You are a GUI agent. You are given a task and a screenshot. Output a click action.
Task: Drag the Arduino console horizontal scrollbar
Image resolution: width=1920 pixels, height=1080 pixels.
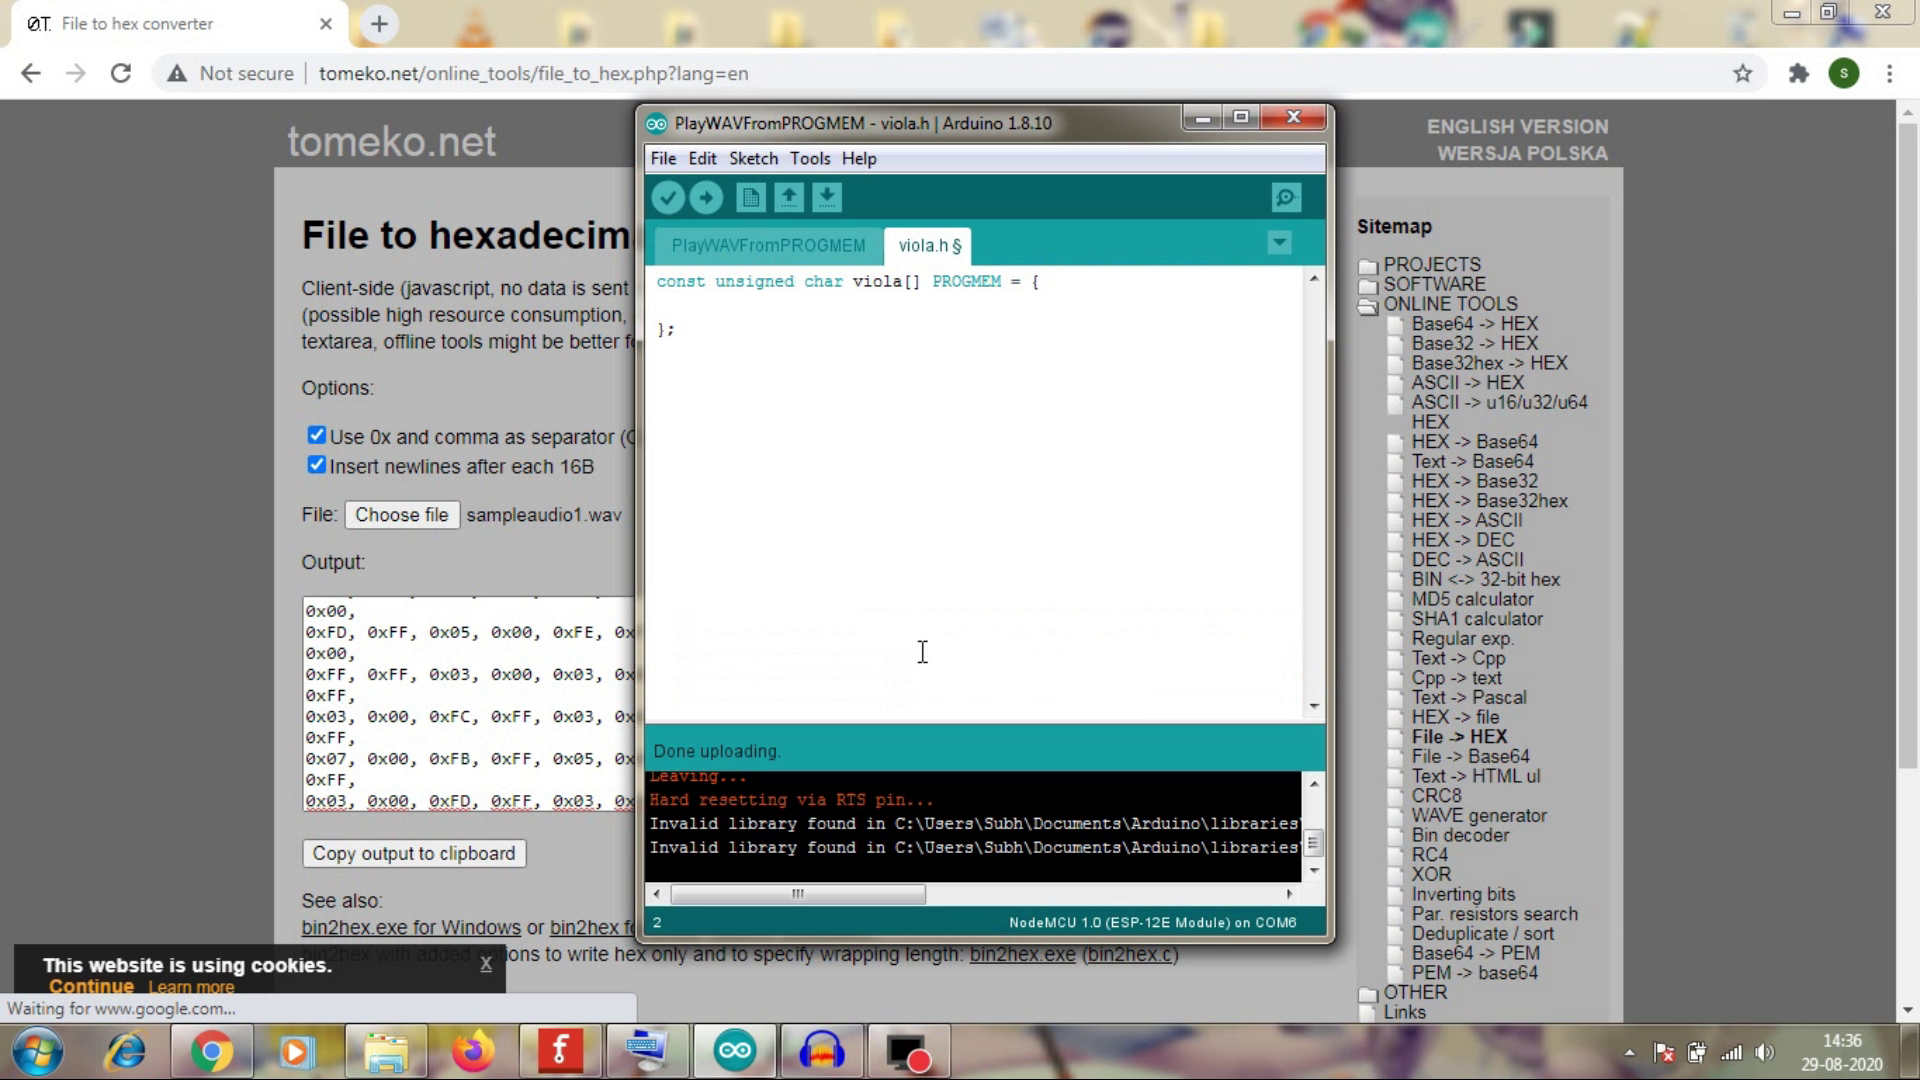pyautogui.click(x=800, y=895)
